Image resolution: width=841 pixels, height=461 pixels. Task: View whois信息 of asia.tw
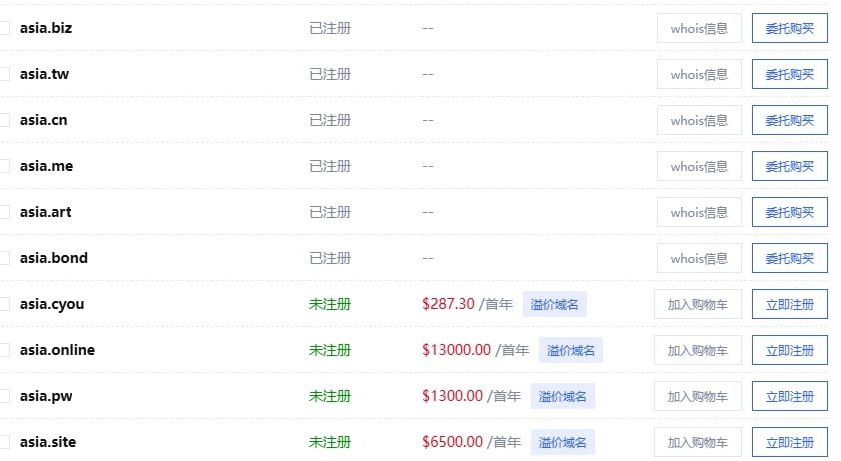click(699, 74)
